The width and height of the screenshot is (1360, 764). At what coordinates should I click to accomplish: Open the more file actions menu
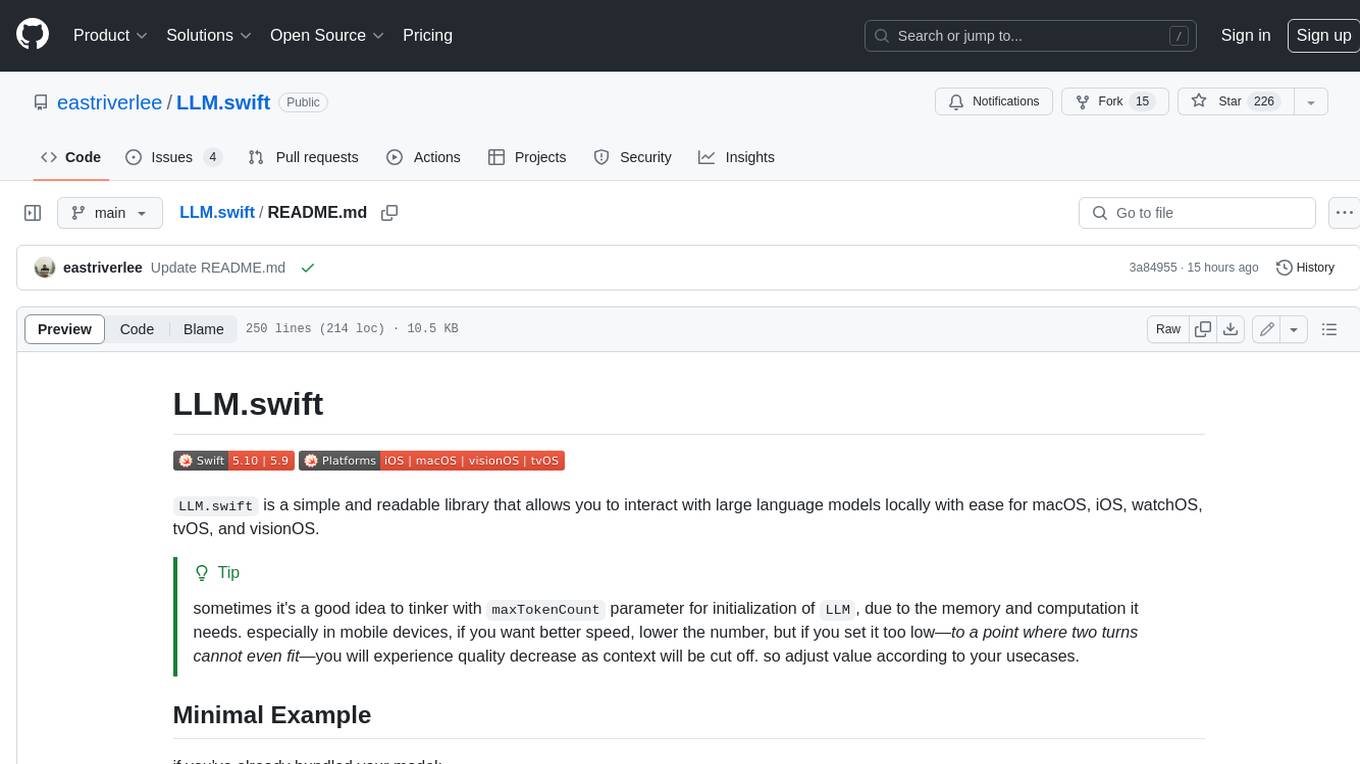1344,213
